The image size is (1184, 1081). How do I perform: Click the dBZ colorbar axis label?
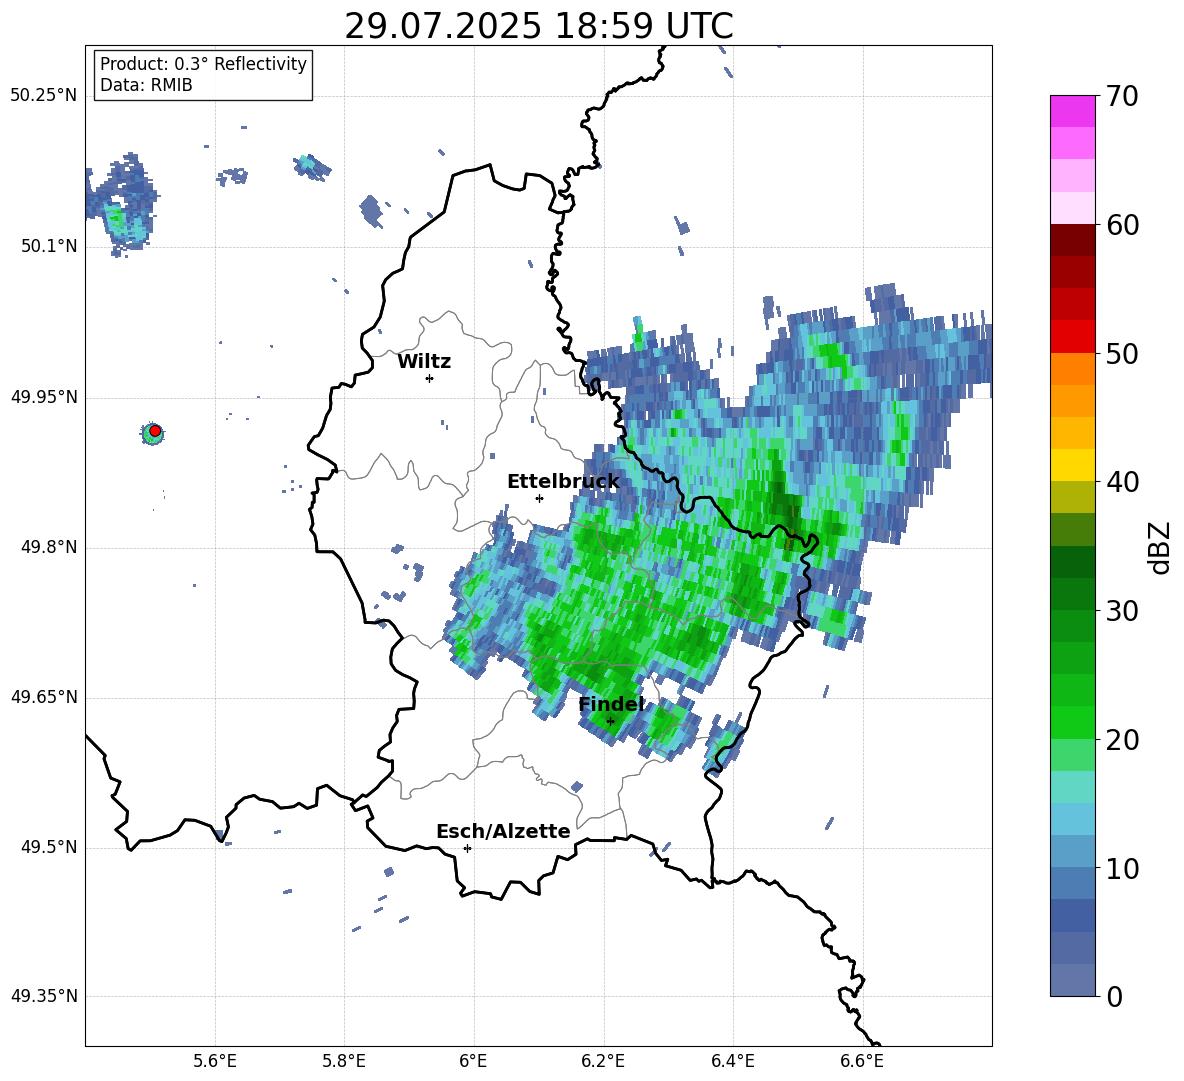pyautogui.click(x=1161, y=547)
